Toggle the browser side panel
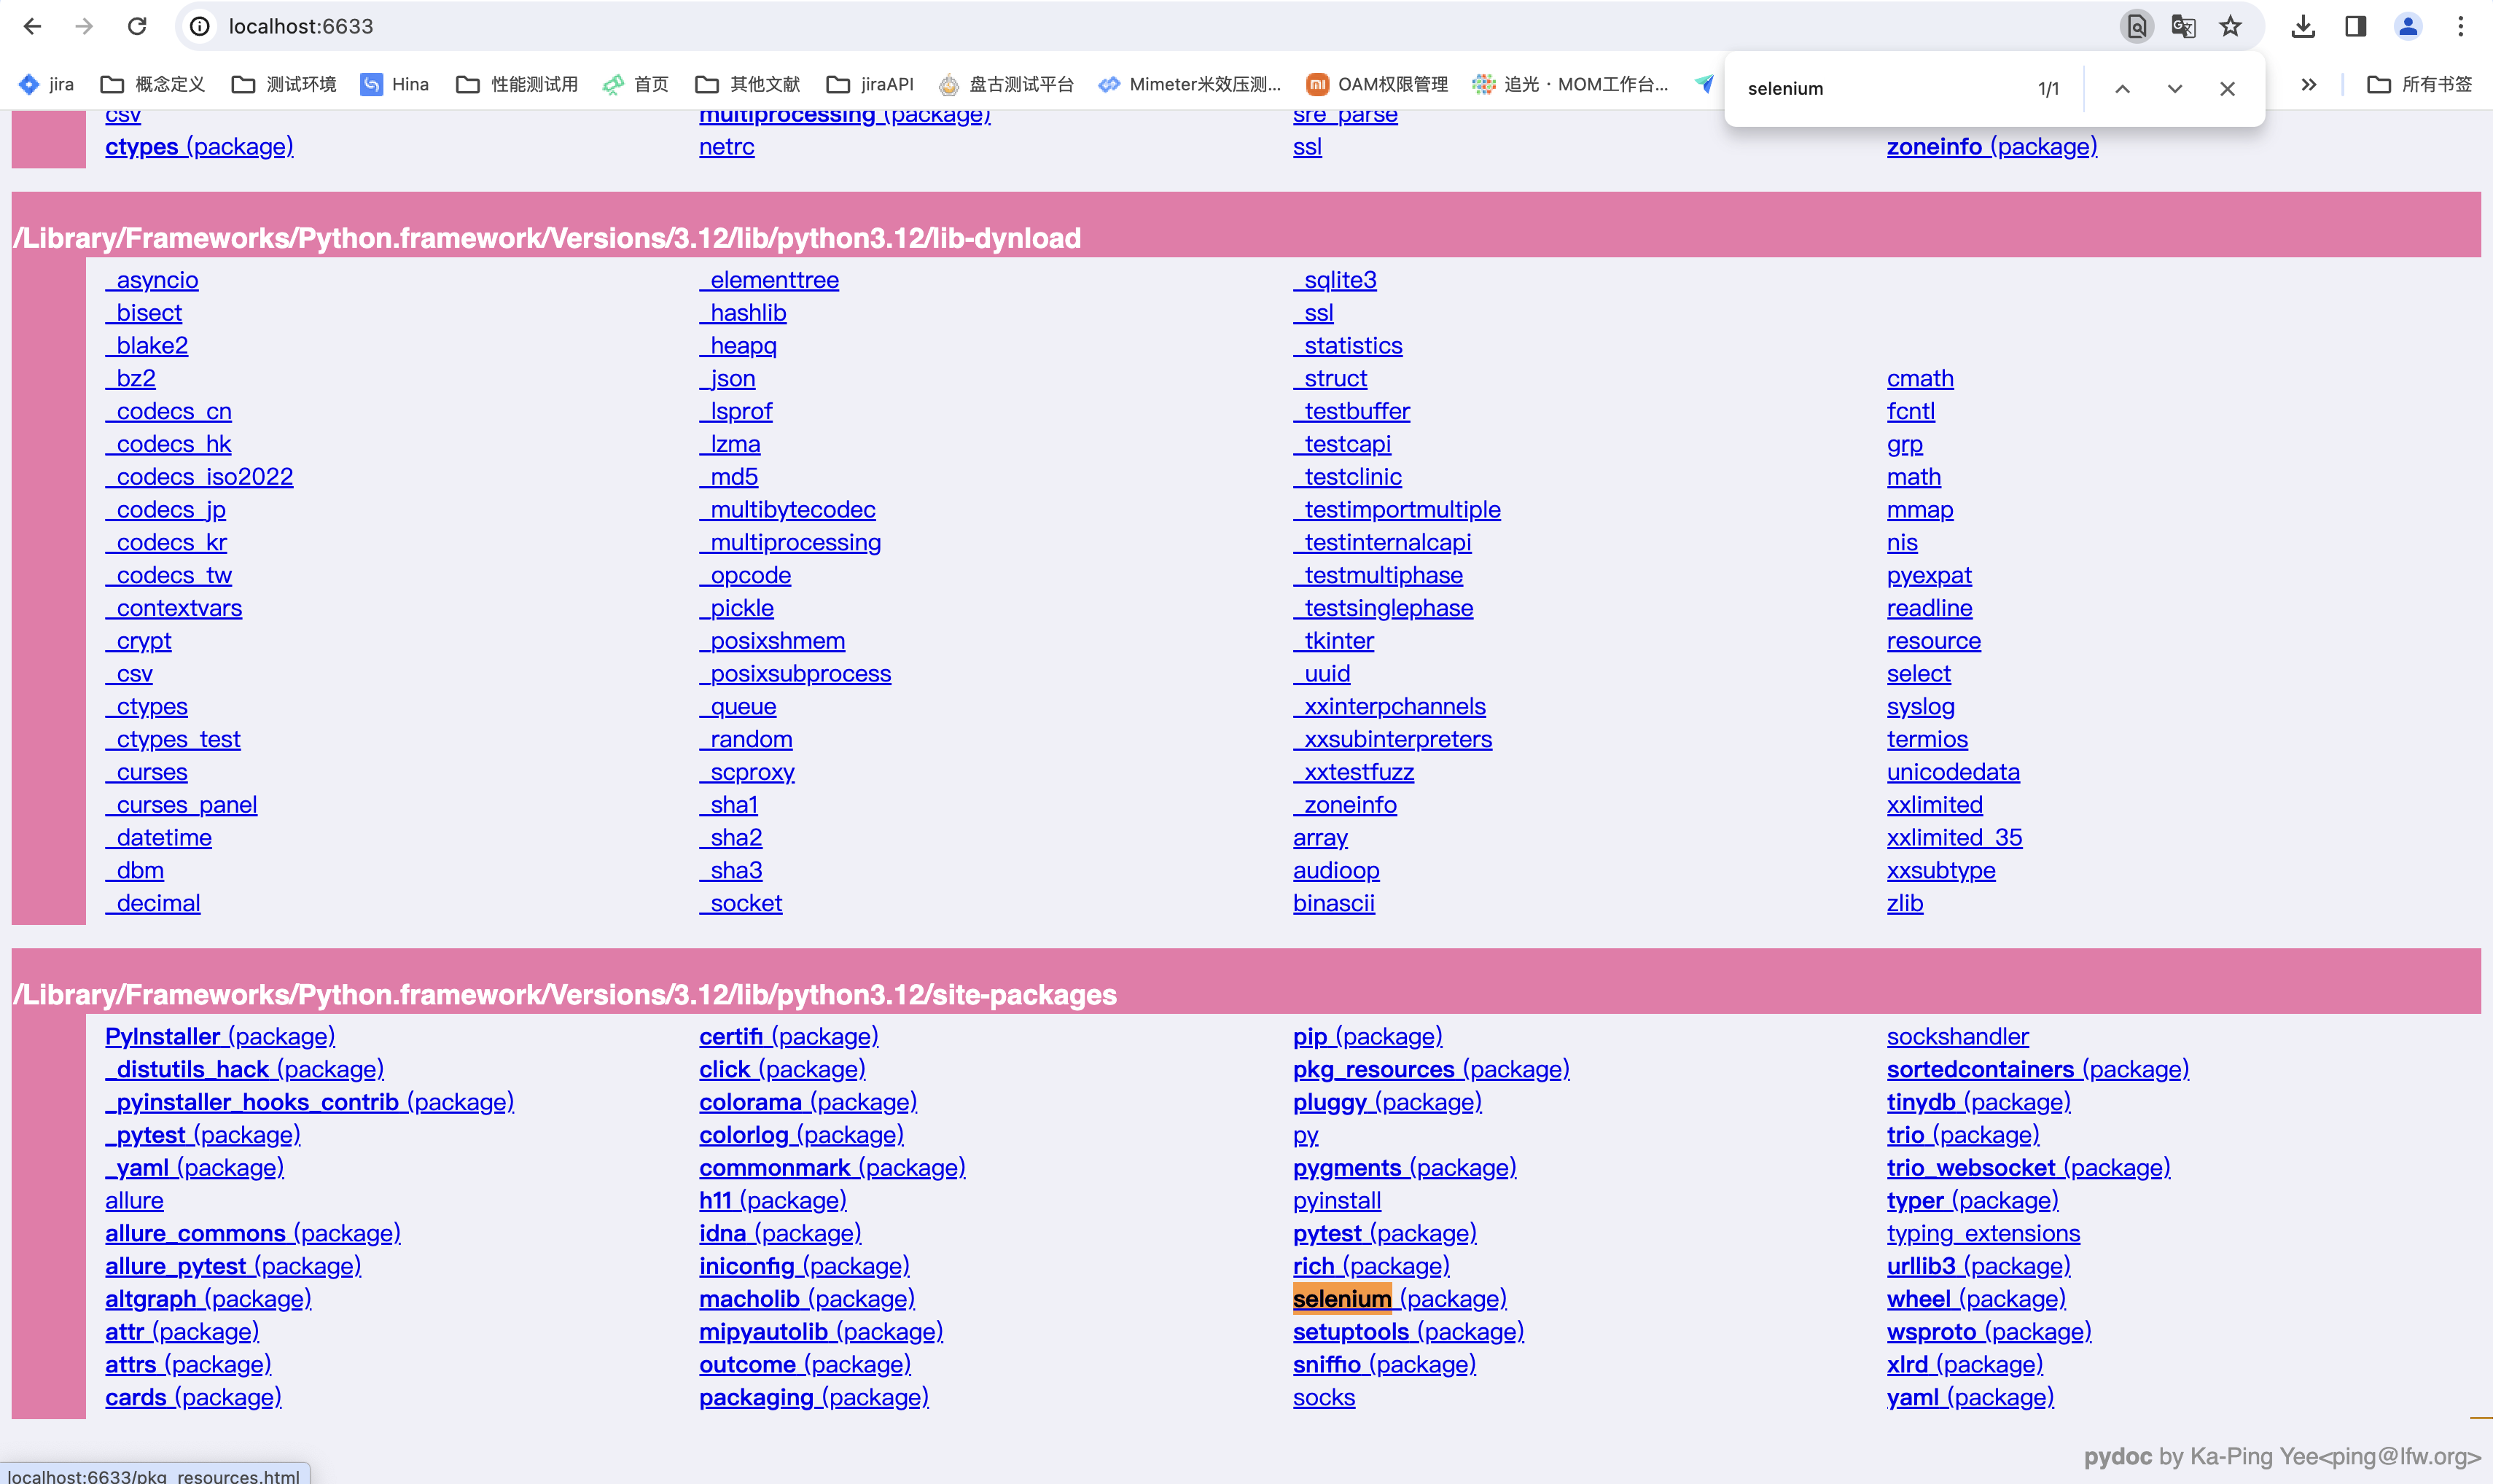Screen dimensions: 2493x1484 click(x=2355, y=26)
